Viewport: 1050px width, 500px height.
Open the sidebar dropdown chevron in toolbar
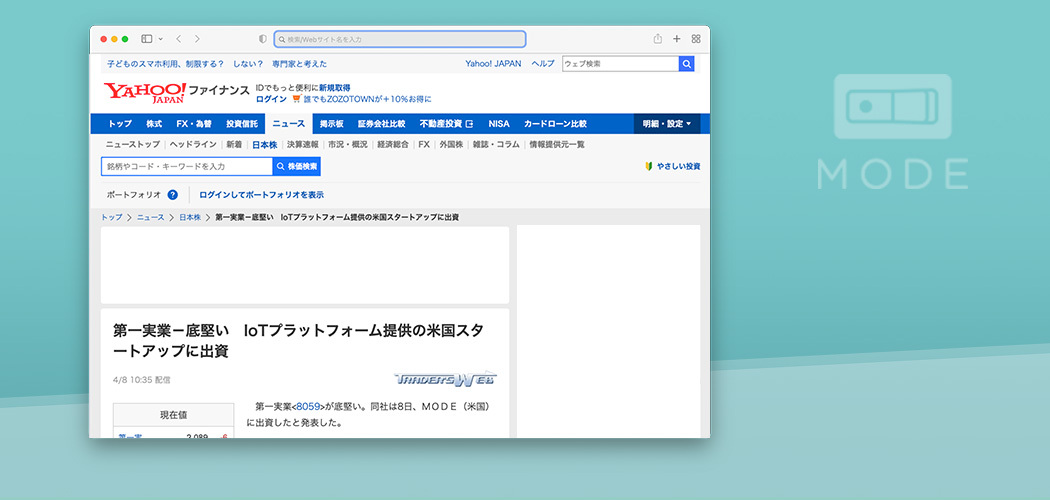pos(160,39)
